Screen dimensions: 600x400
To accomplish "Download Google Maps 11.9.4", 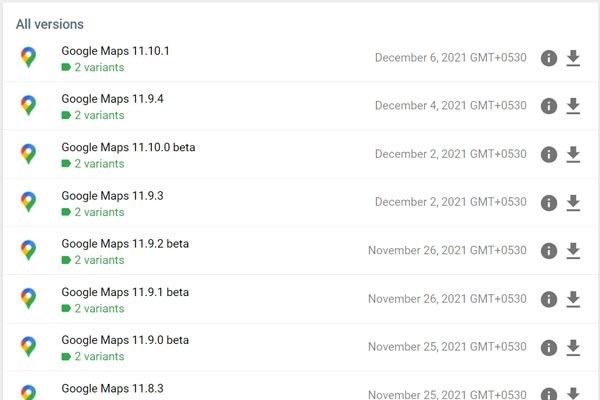I will [x=573, y=106].
